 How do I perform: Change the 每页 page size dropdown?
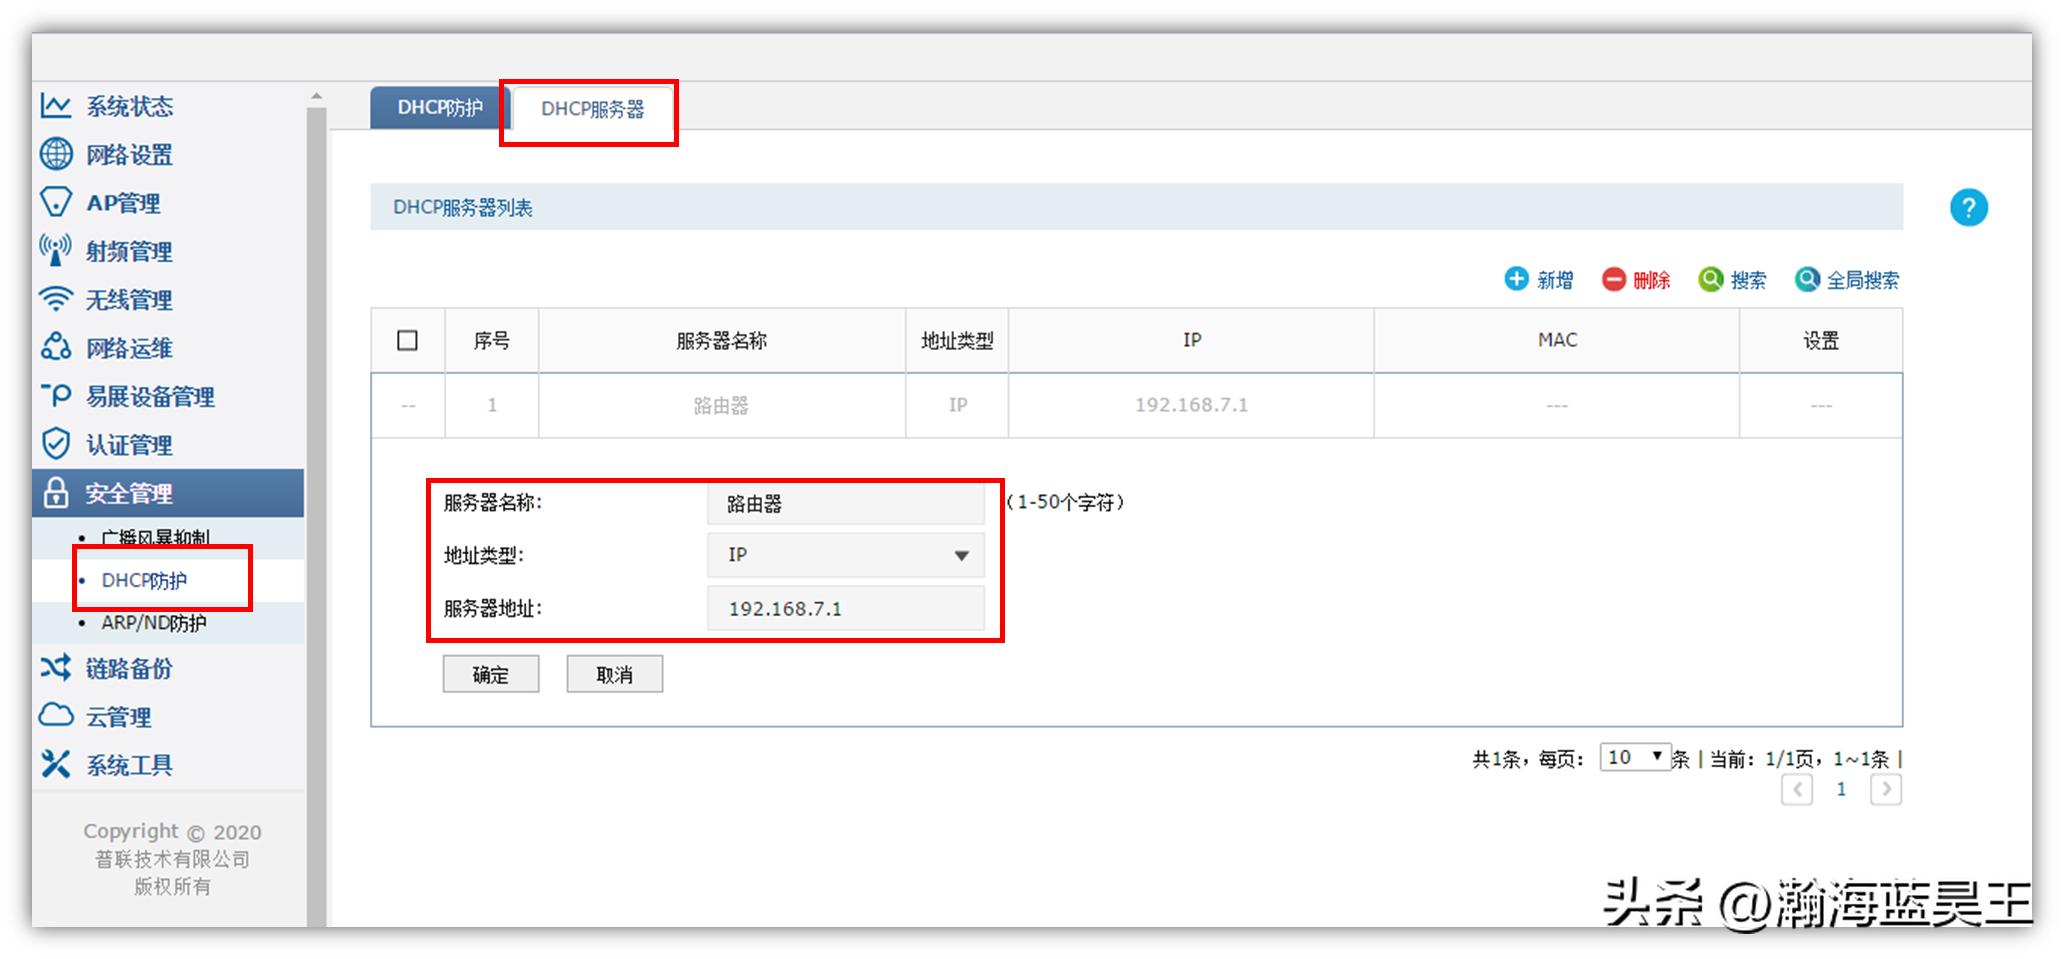[1636, 757]
